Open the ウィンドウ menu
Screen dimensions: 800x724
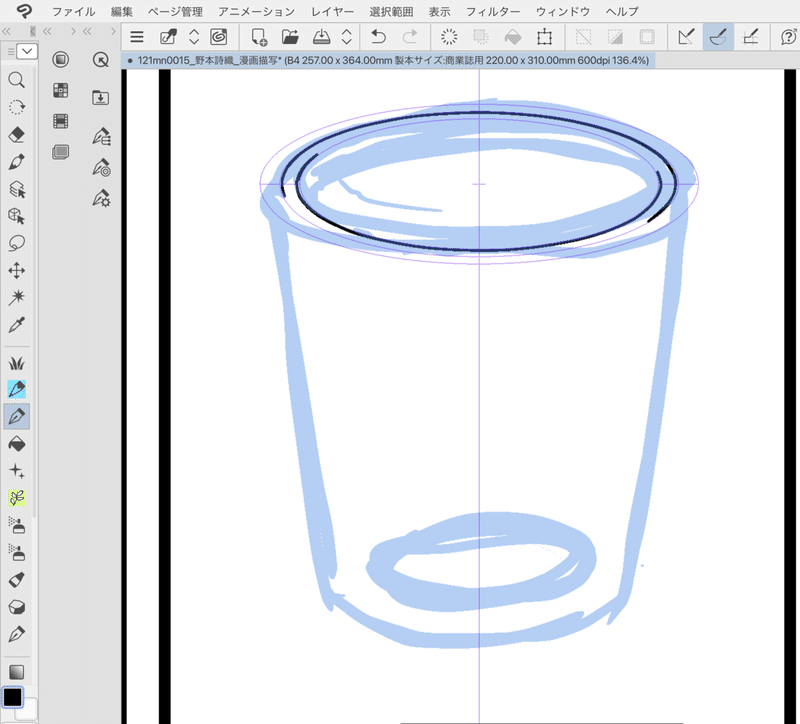point(563,11)
